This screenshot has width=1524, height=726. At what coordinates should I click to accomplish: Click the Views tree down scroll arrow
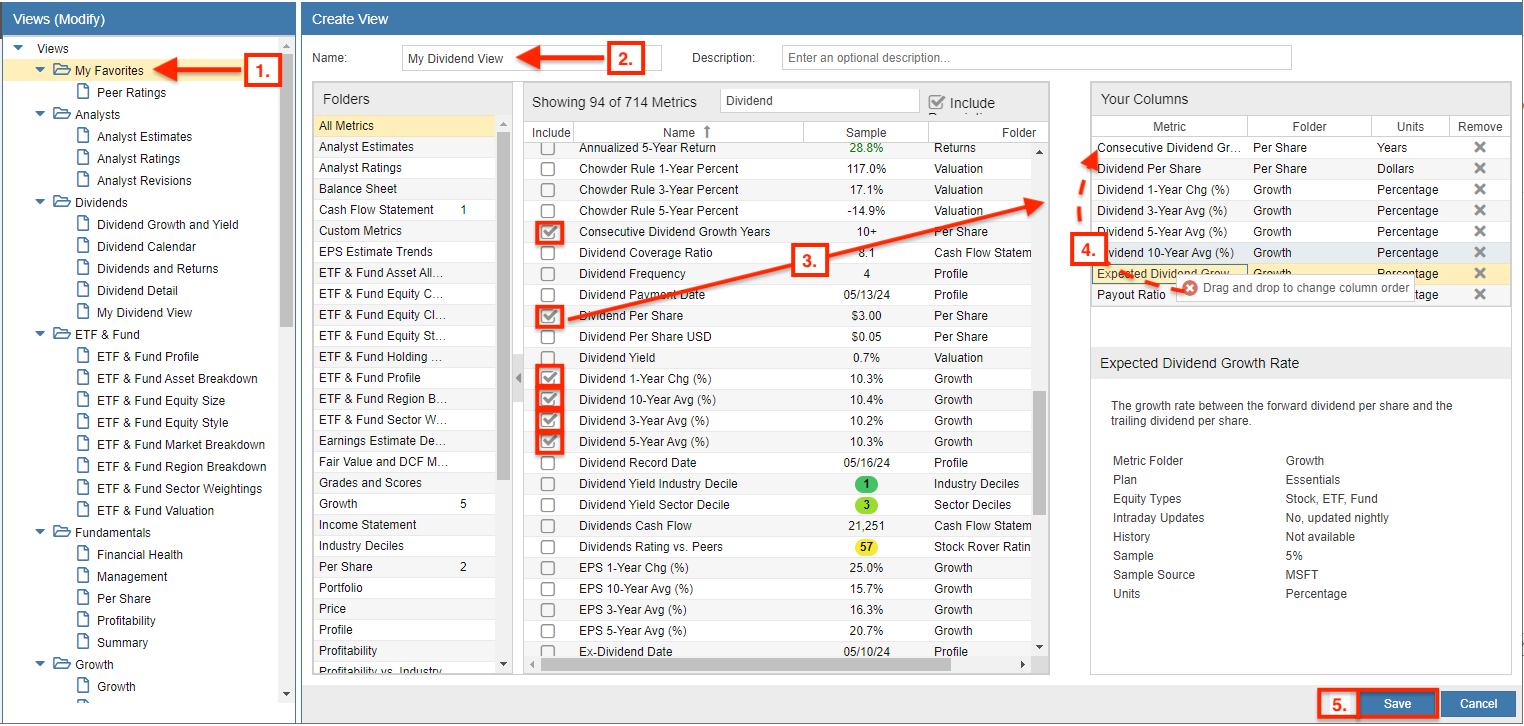coord(287,693)
